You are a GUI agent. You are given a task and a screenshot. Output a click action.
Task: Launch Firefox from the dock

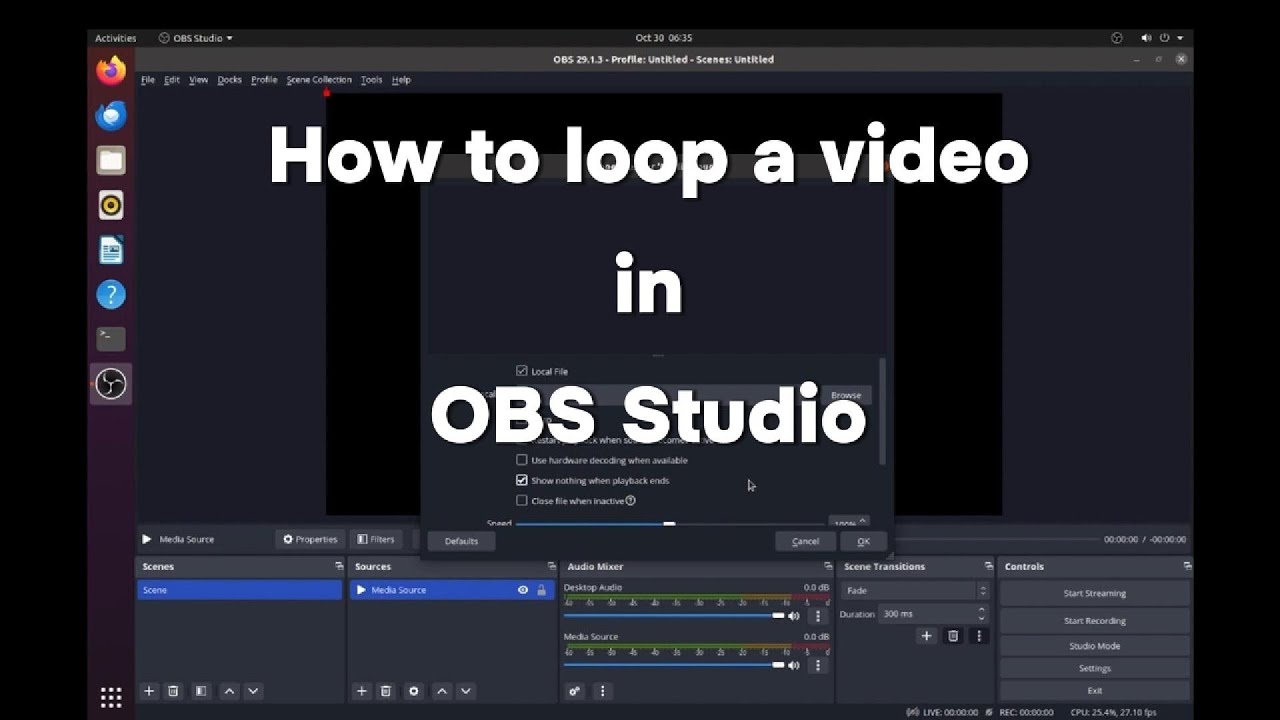point(111,70)
